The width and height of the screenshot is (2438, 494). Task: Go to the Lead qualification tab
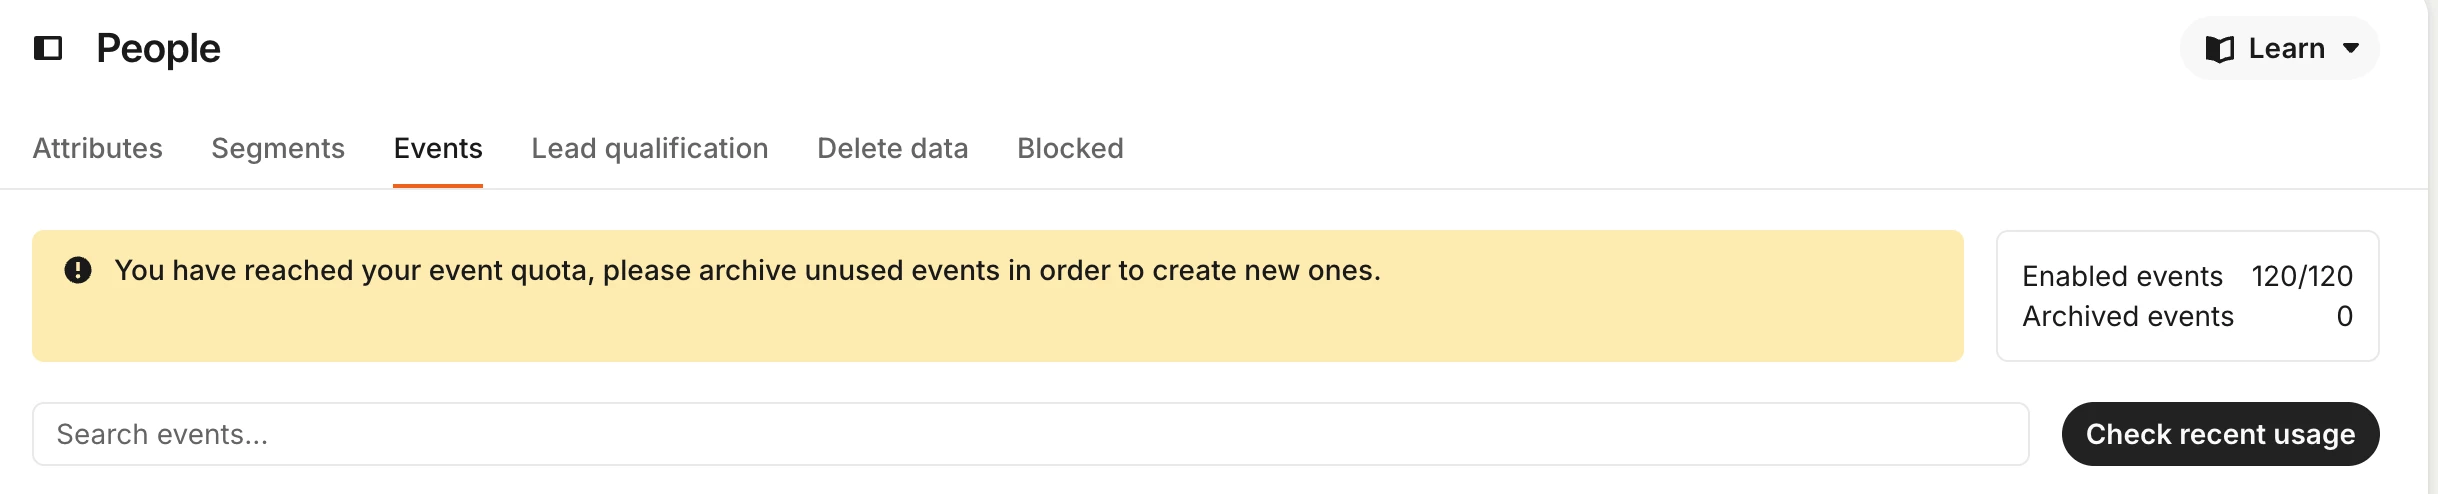click(x=650, y=148)
